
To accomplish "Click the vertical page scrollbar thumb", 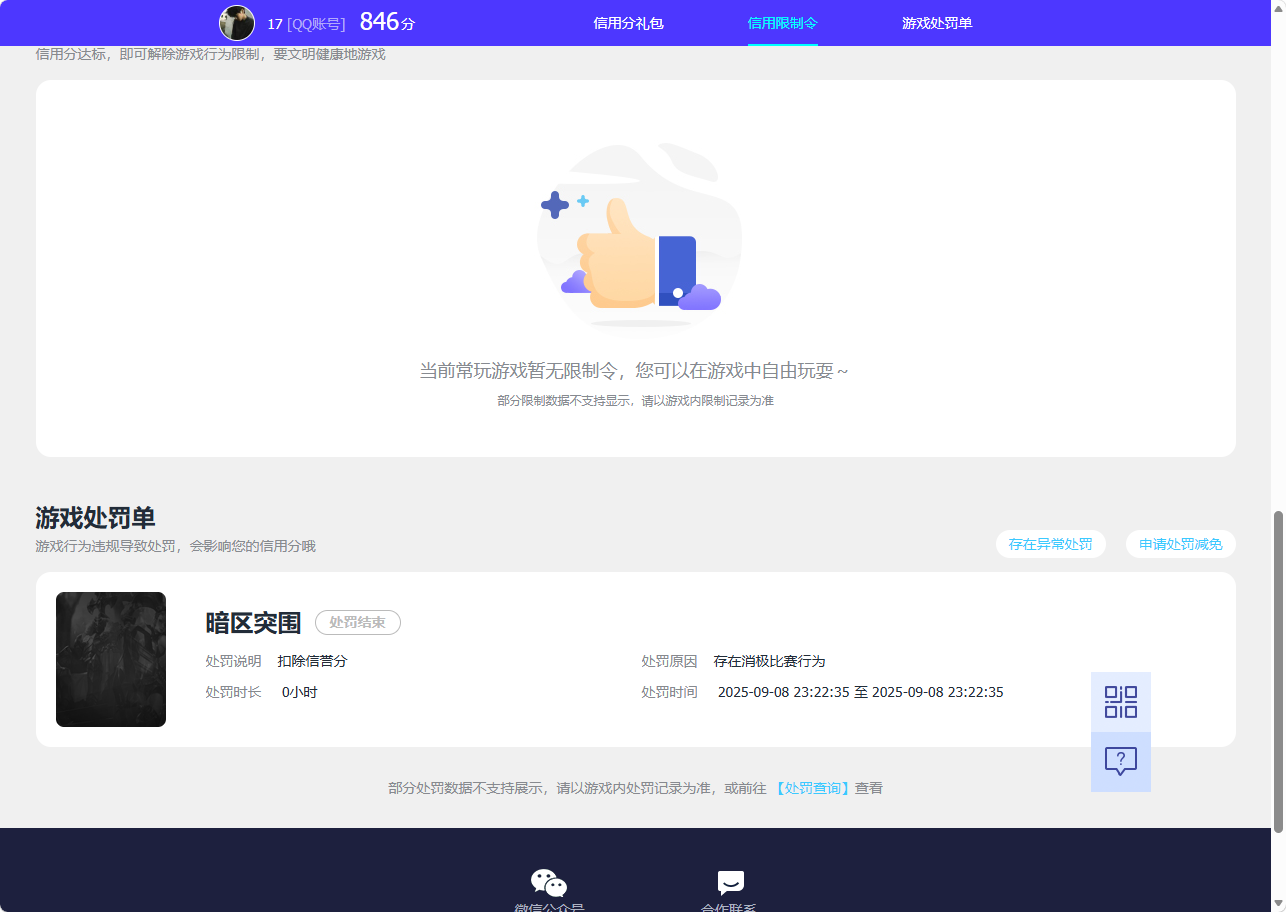I will tap(1278, 671).
